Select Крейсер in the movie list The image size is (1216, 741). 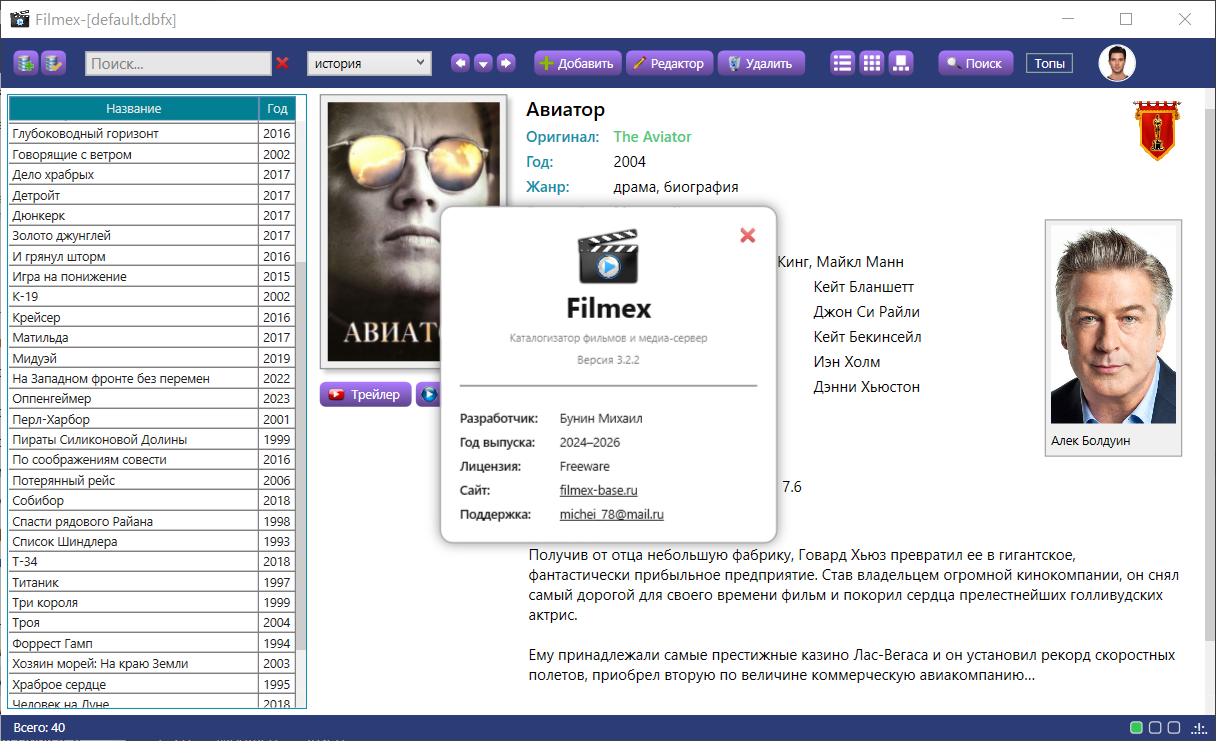152,317
